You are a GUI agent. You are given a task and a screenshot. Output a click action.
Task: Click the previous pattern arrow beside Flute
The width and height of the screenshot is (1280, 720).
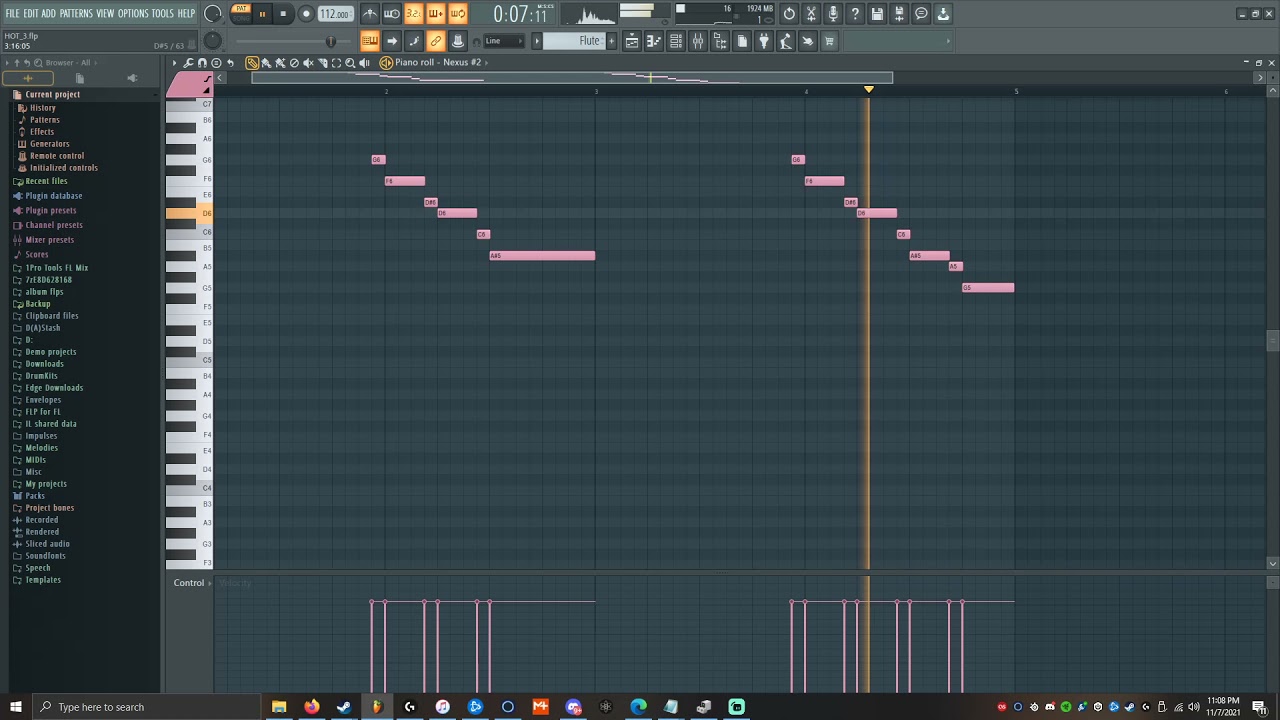pyautogui.click(x=536, y=41)
